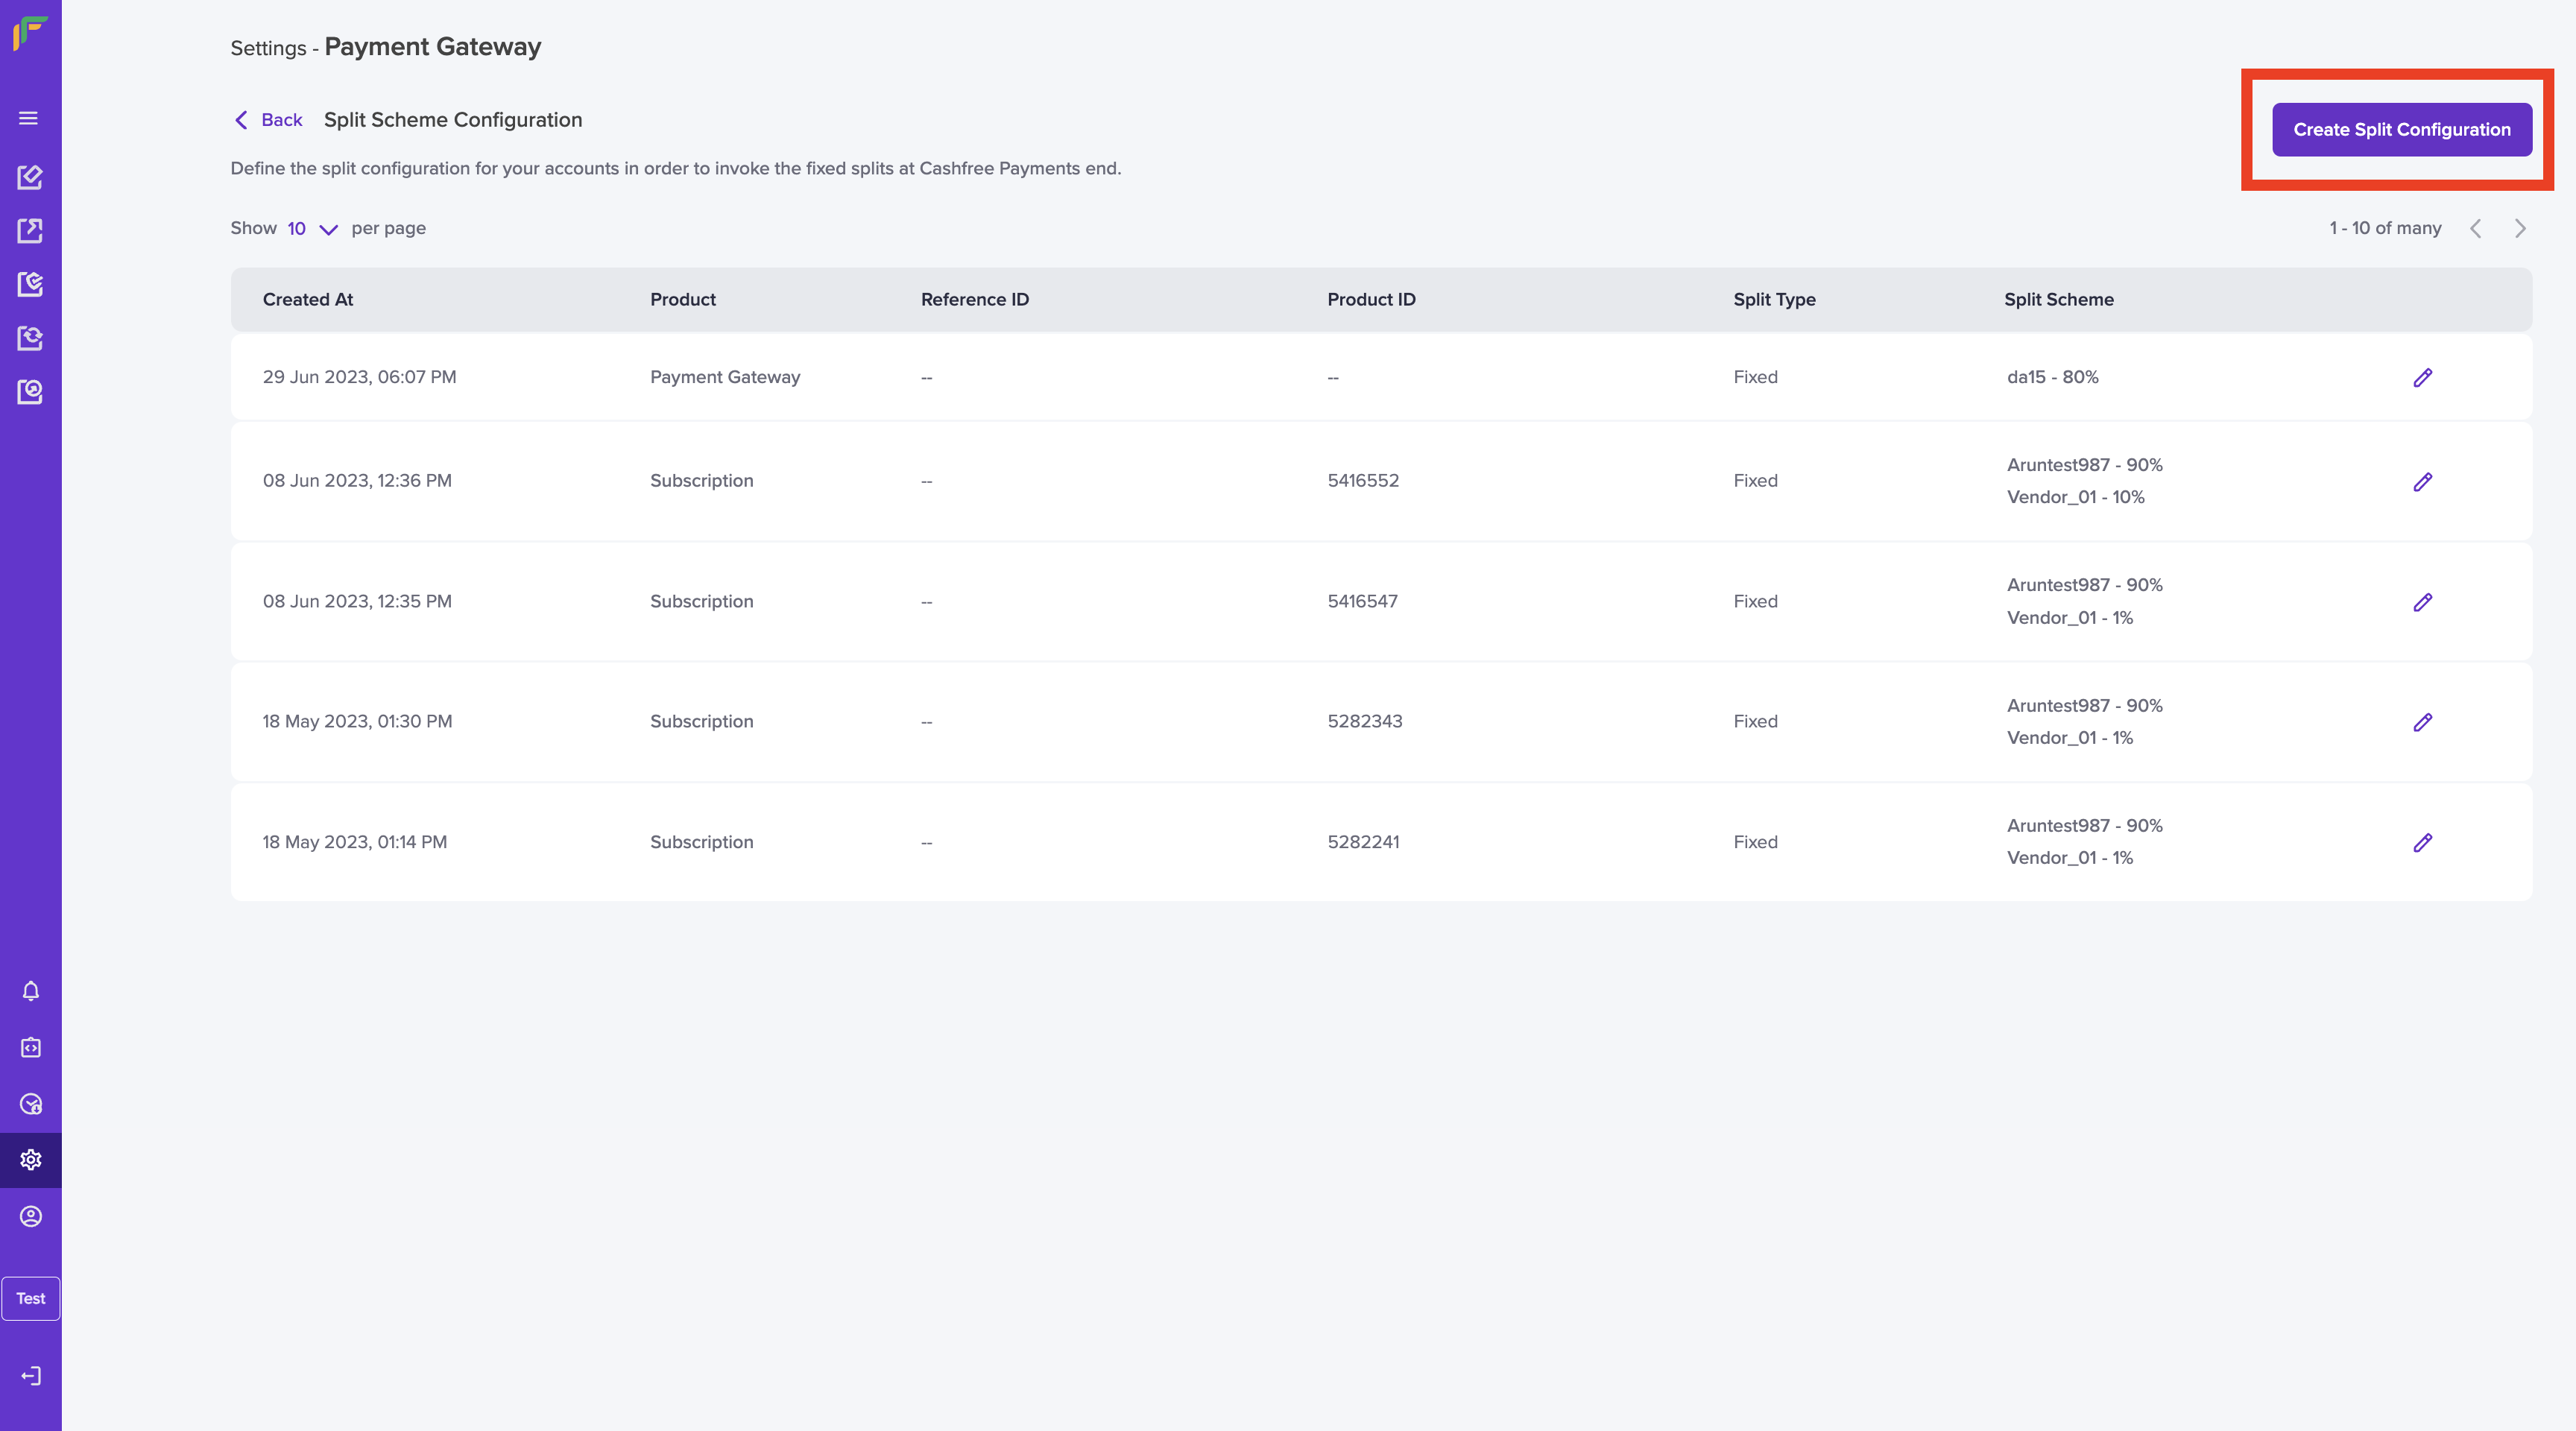Open the developers code icon in sidebar

[x=31, y=1047]
